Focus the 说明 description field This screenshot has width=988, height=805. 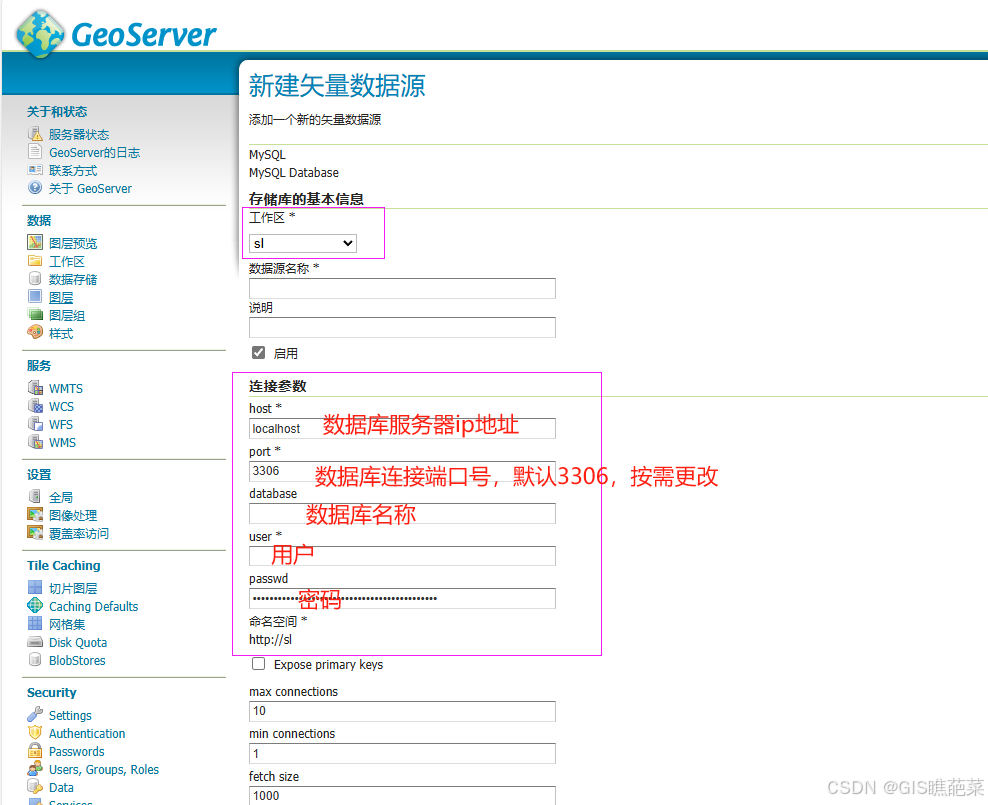click(402, 327)
